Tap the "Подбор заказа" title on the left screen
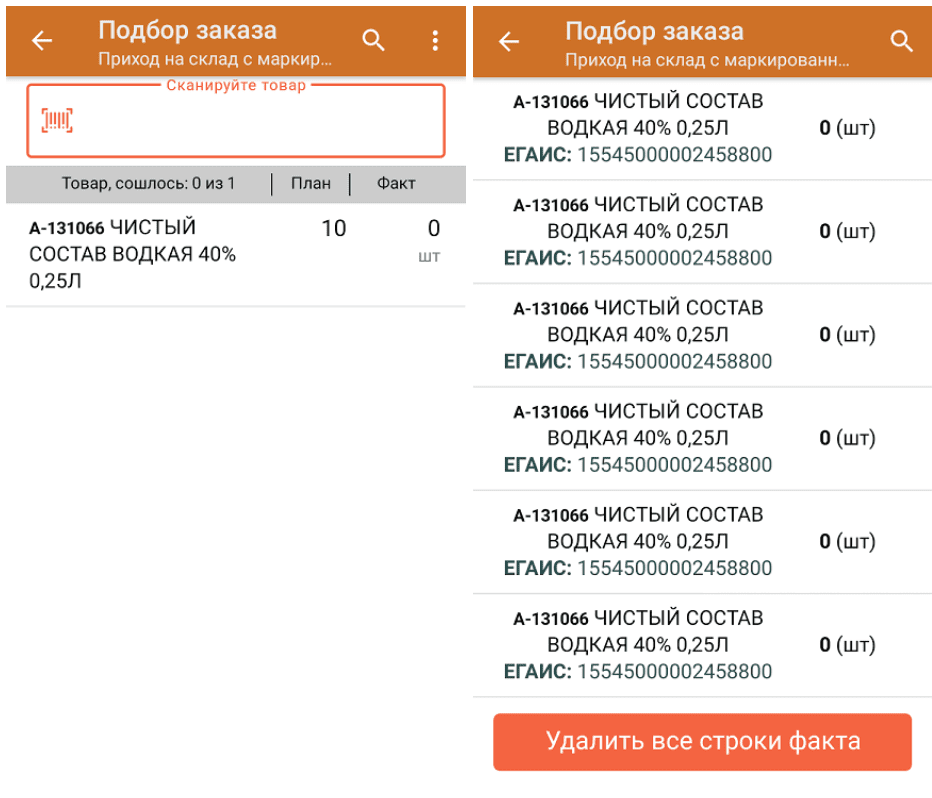Image resolution: width=932 pixels, height=798 pixels. click(x=188, y=30)
